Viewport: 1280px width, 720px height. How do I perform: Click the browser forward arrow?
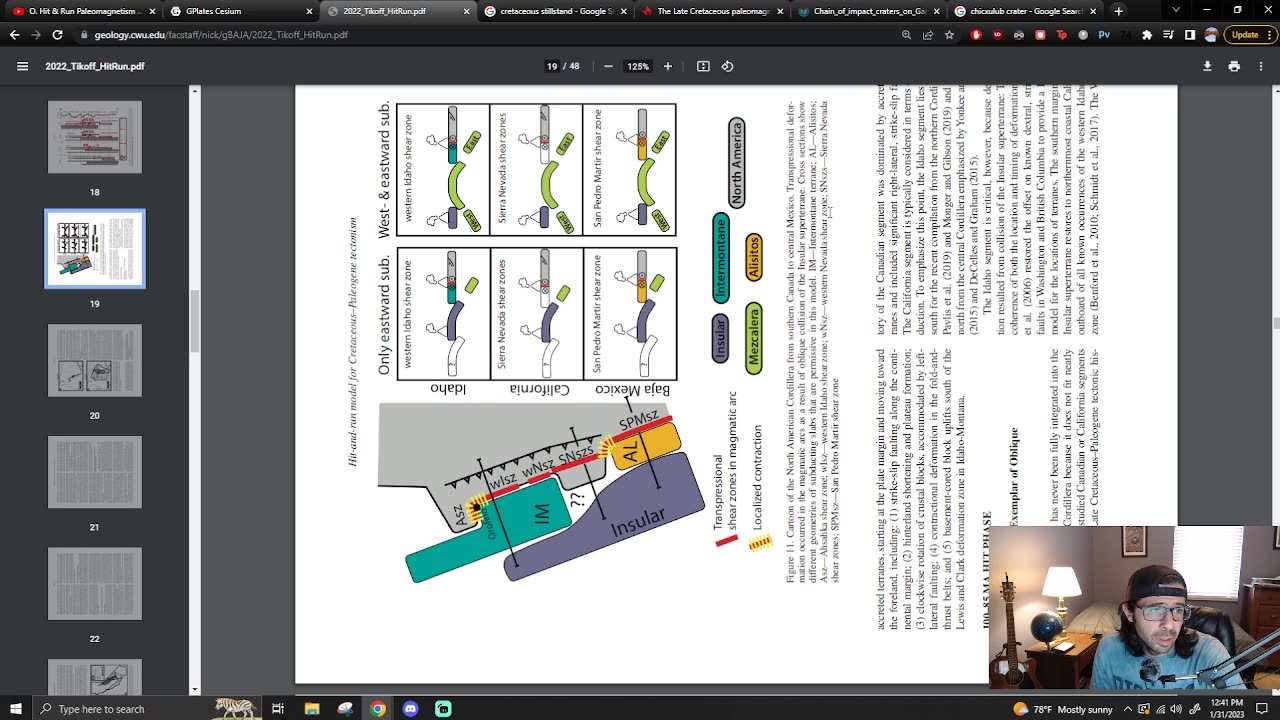click(36, 34)
